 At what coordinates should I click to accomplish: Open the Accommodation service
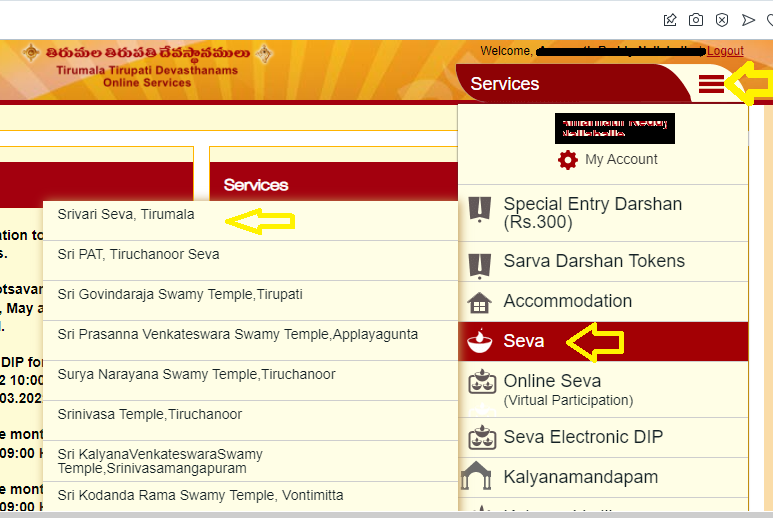coord(603,301)
